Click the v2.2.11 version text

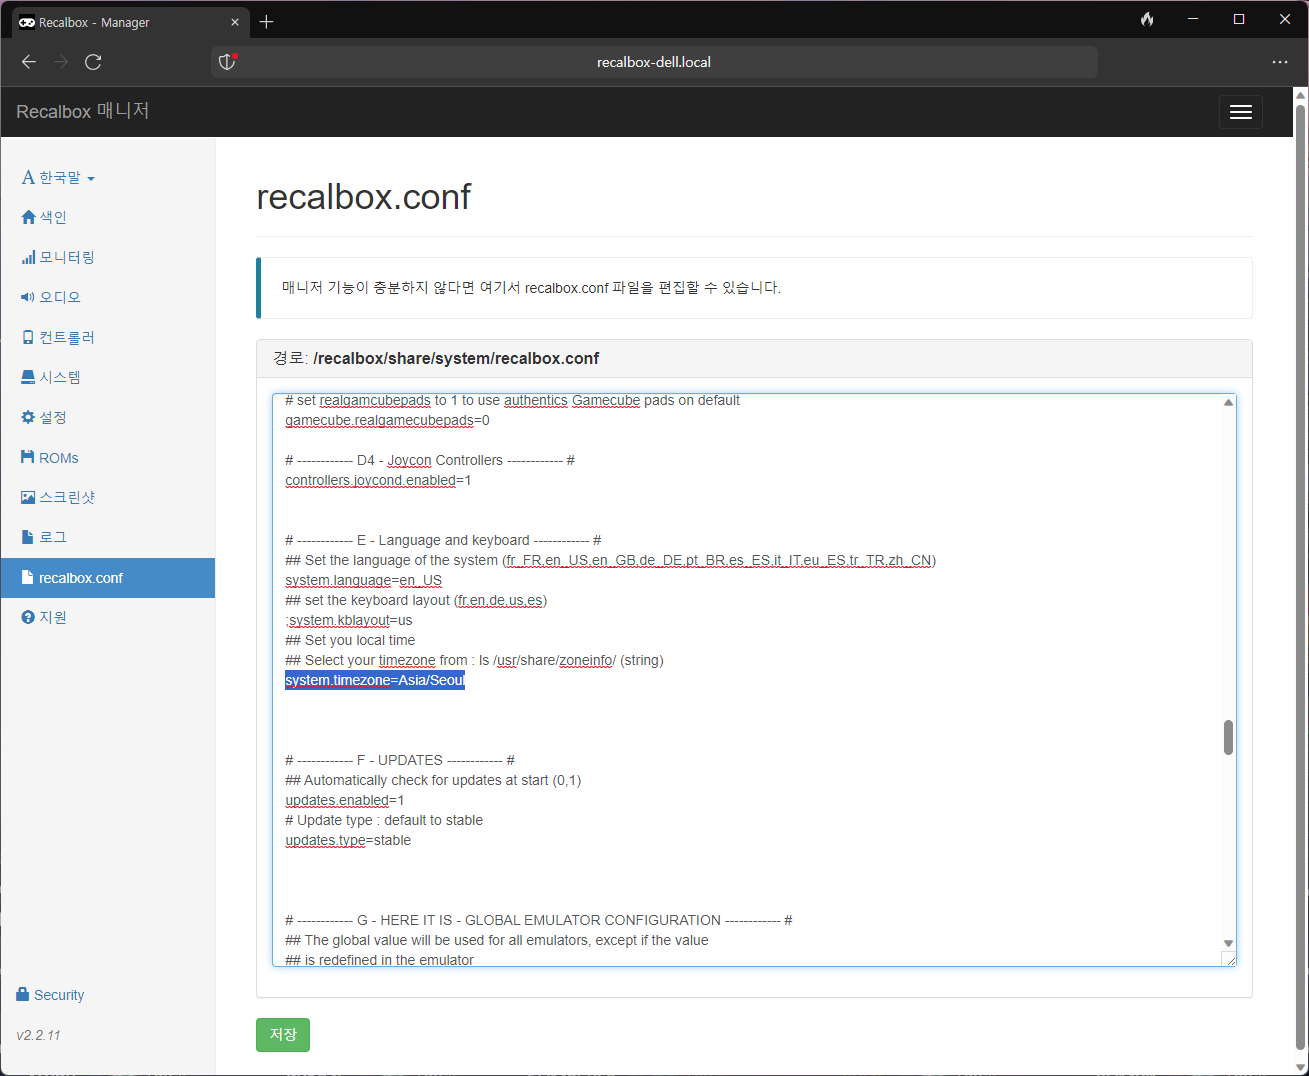point(38,1035)
